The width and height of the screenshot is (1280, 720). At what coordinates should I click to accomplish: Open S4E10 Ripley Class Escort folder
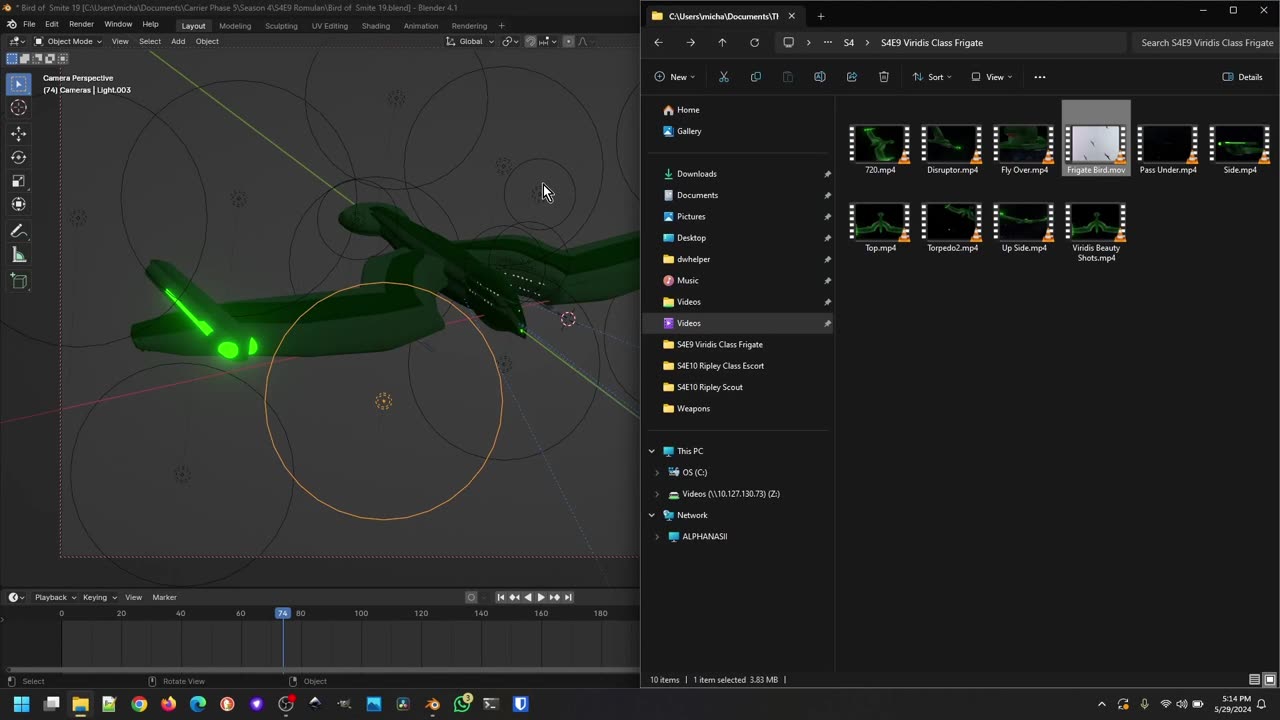720,366
